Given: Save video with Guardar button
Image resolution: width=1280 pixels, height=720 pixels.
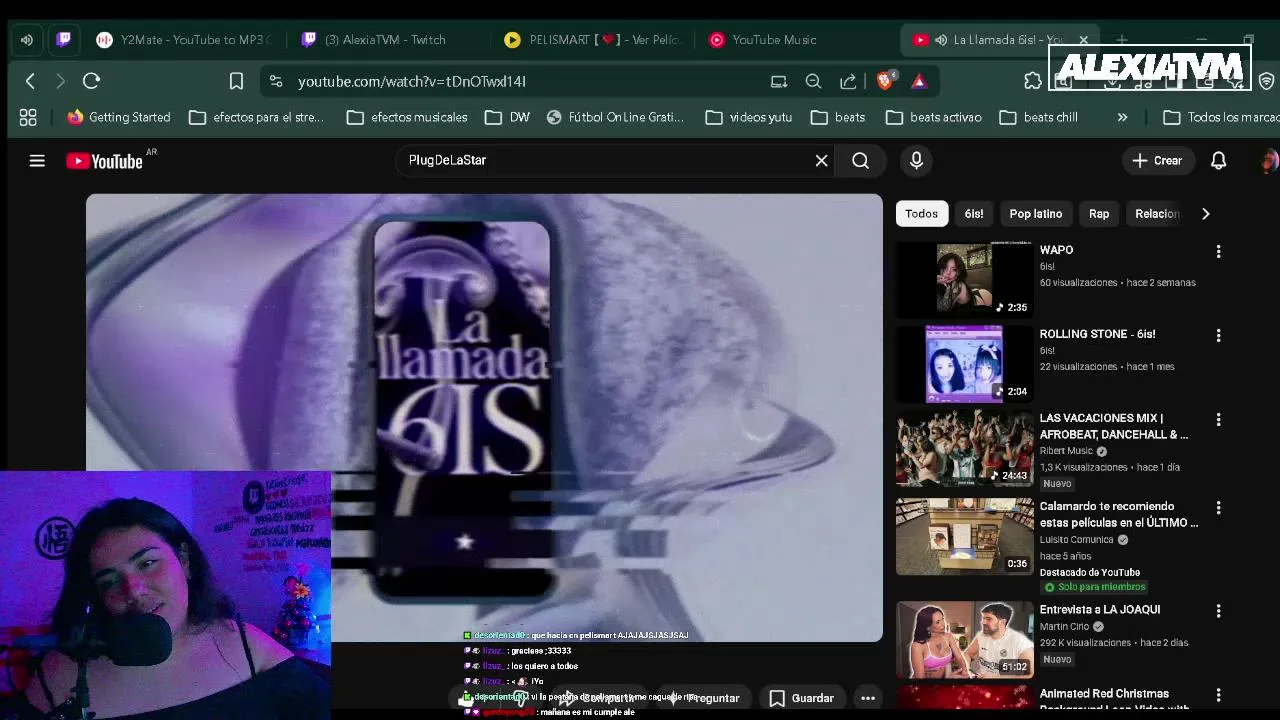Looking at the screenshot, I should [x=801, y=698].
